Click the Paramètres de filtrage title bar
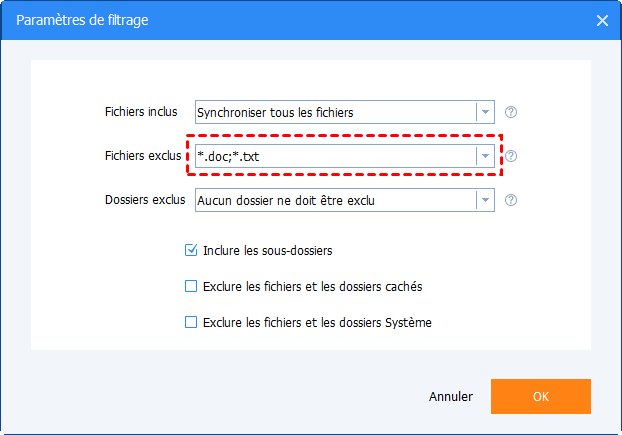This screenshot has width=622, height=435. pos(300,20)
